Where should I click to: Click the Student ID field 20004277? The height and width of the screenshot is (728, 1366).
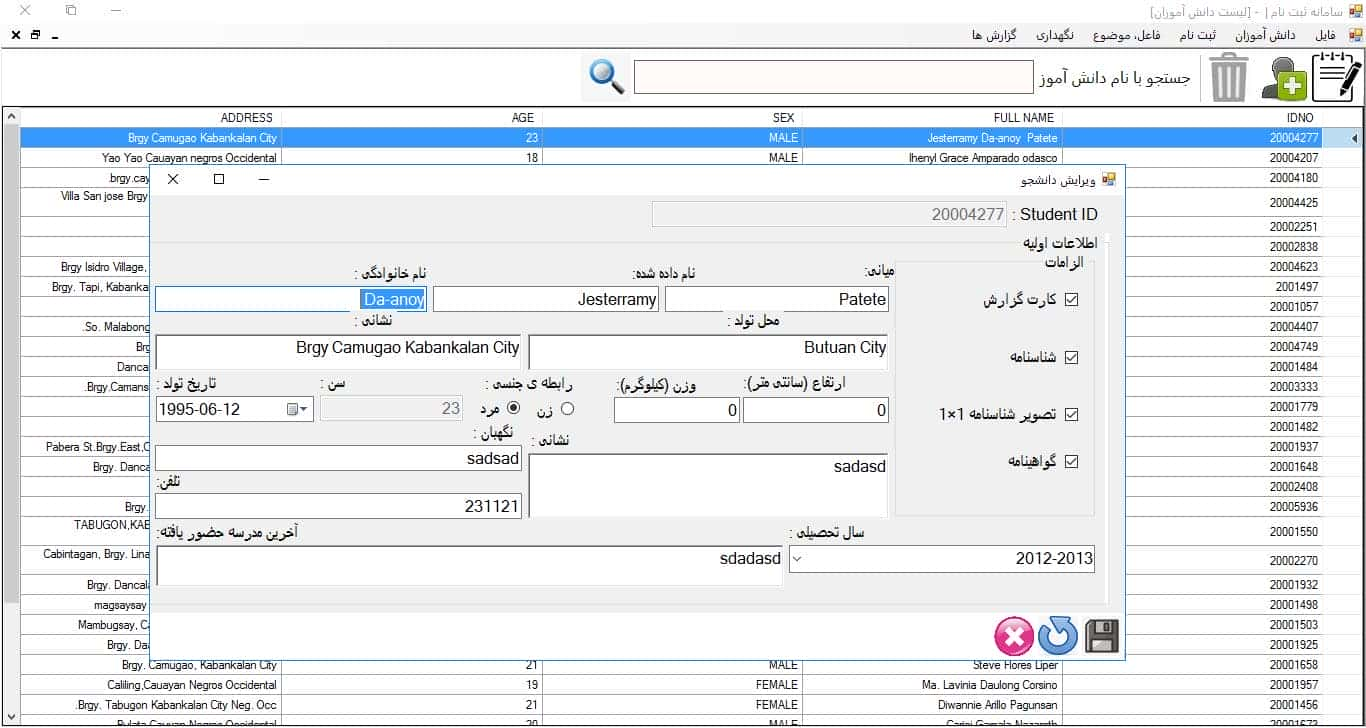click(829, 214)
